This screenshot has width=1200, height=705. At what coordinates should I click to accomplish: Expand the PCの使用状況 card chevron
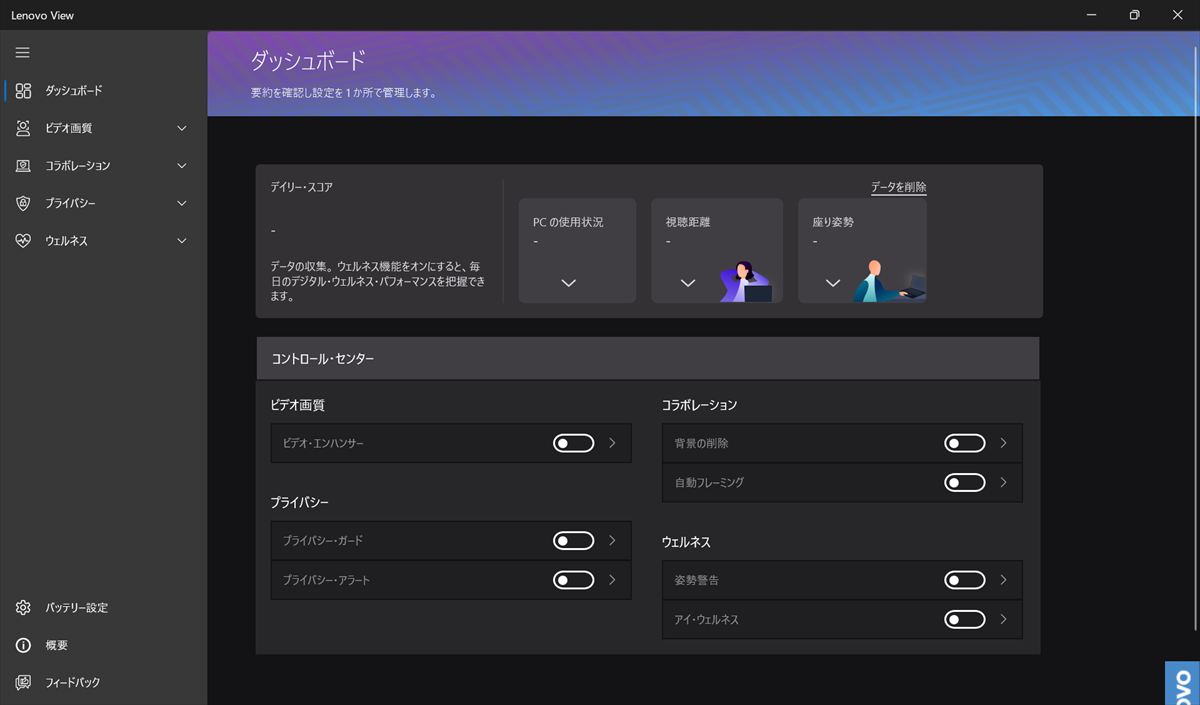click(x=569, y=283)
